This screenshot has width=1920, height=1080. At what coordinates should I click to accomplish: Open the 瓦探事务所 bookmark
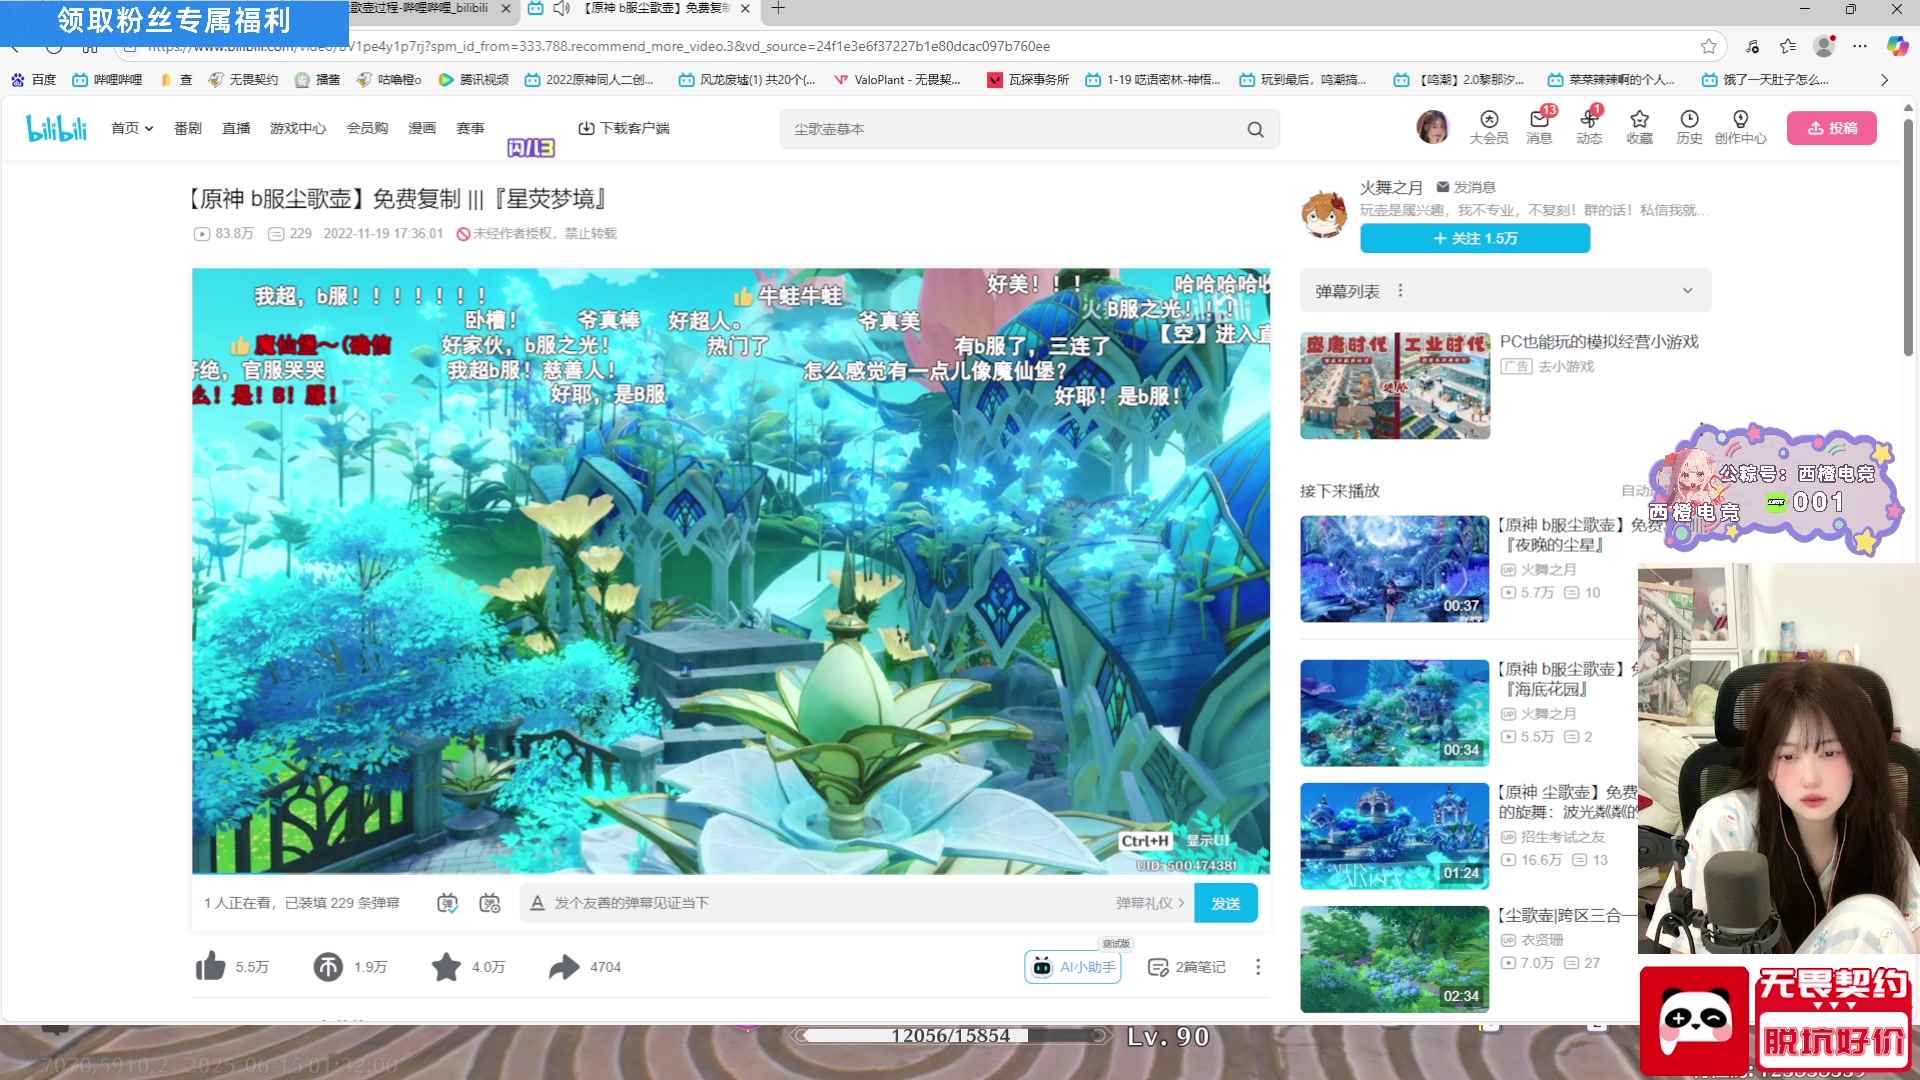click(x=1028, y=79)
